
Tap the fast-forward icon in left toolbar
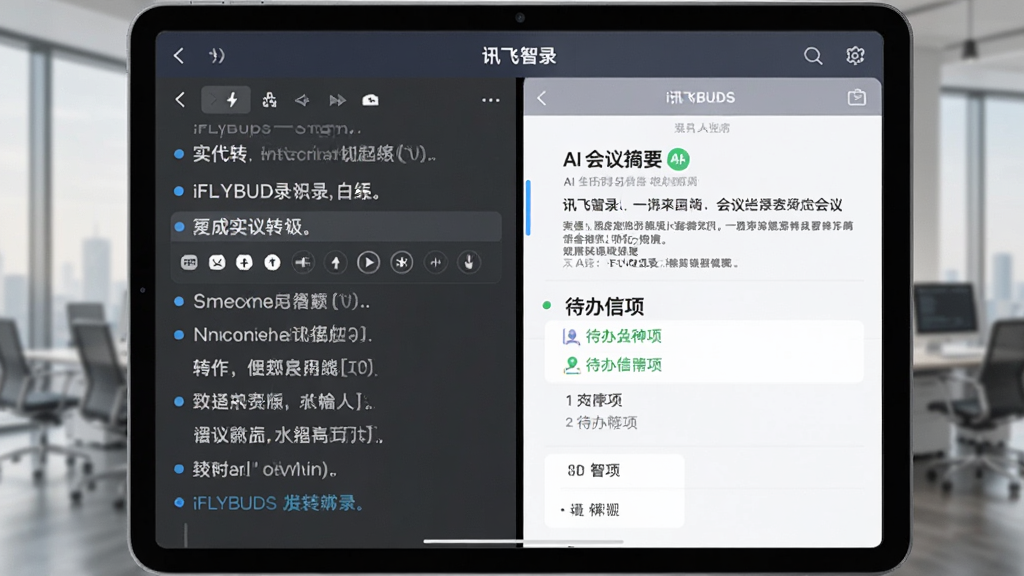pos(338,100)
